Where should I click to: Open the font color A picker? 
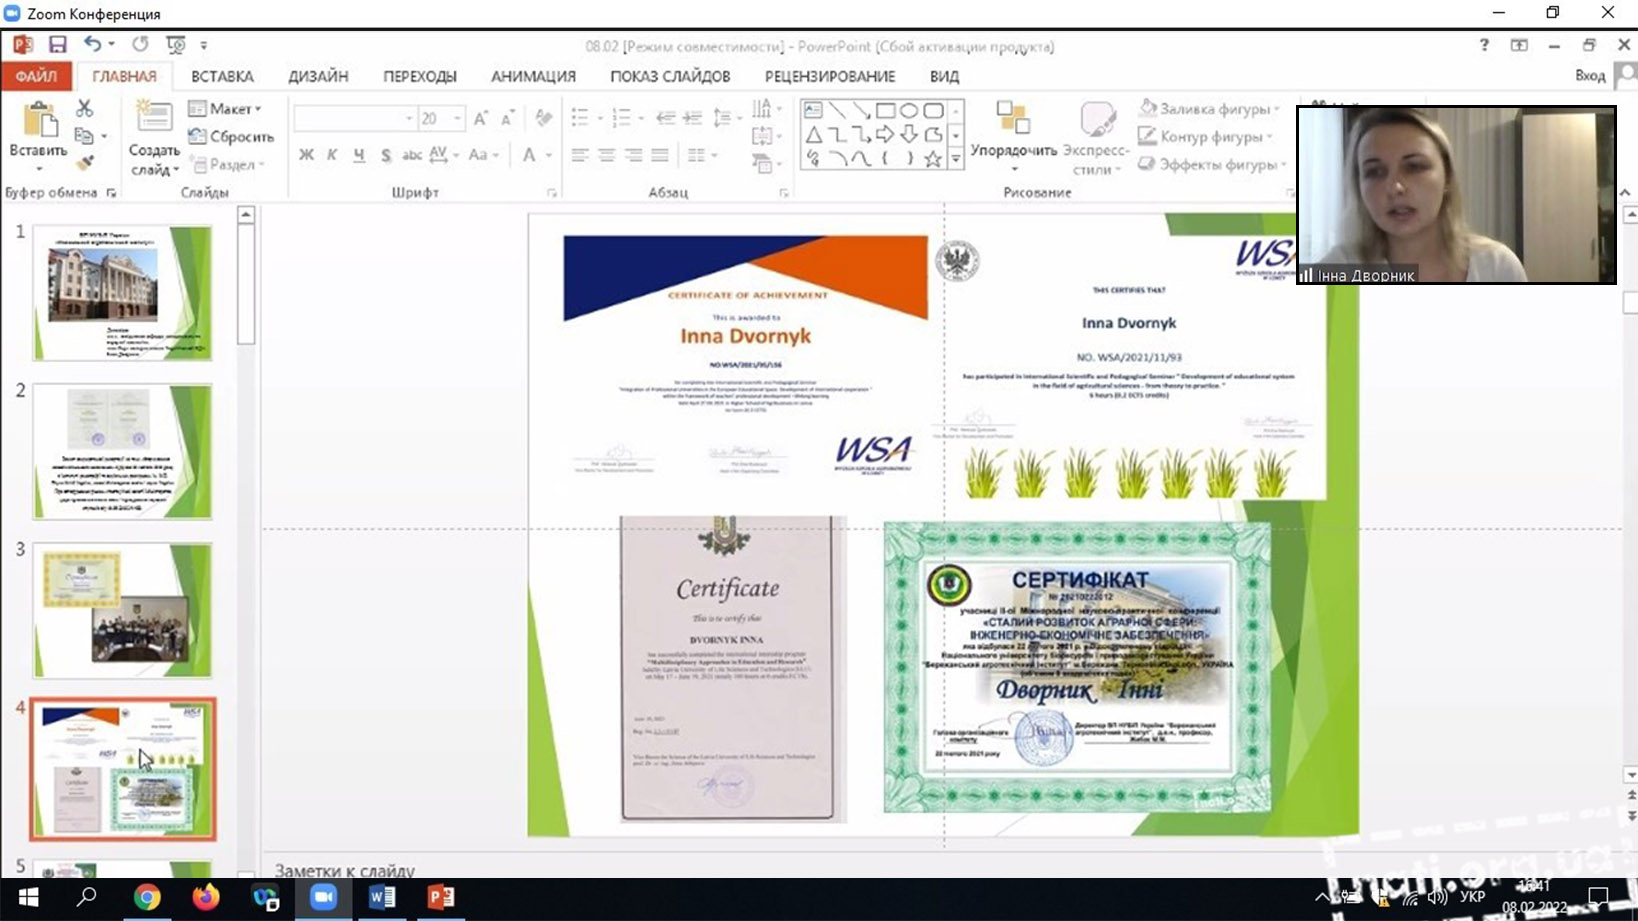coord(529,155)
